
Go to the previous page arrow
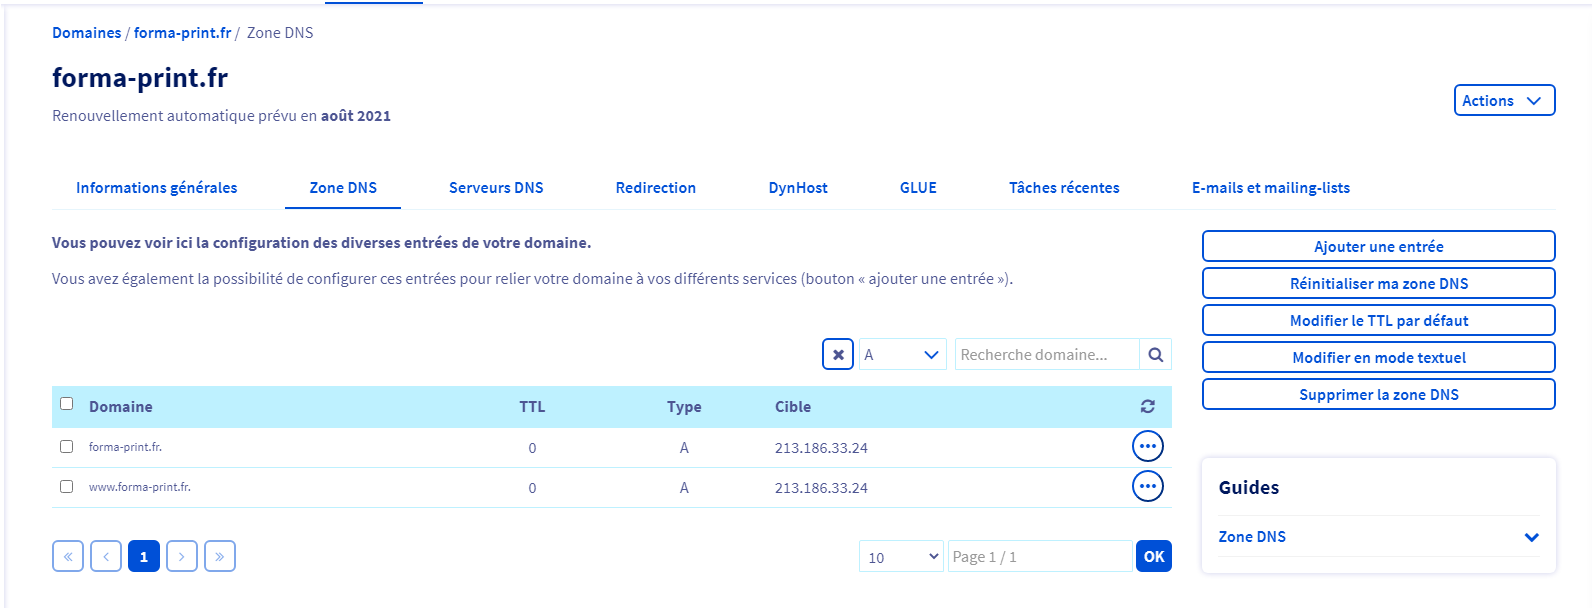point(106,557)
